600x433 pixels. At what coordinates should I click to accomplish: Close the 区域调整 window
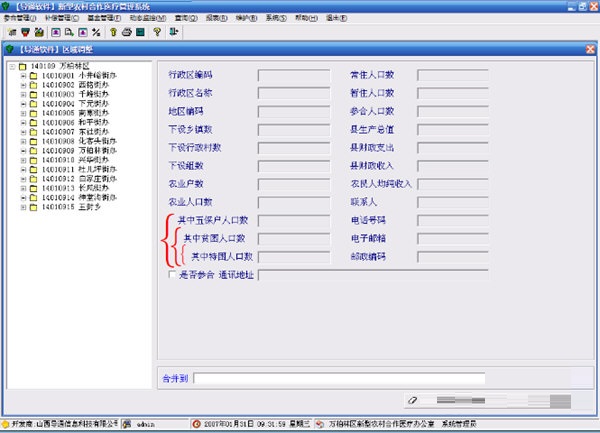pyautogui.click(x=590, y=49)
